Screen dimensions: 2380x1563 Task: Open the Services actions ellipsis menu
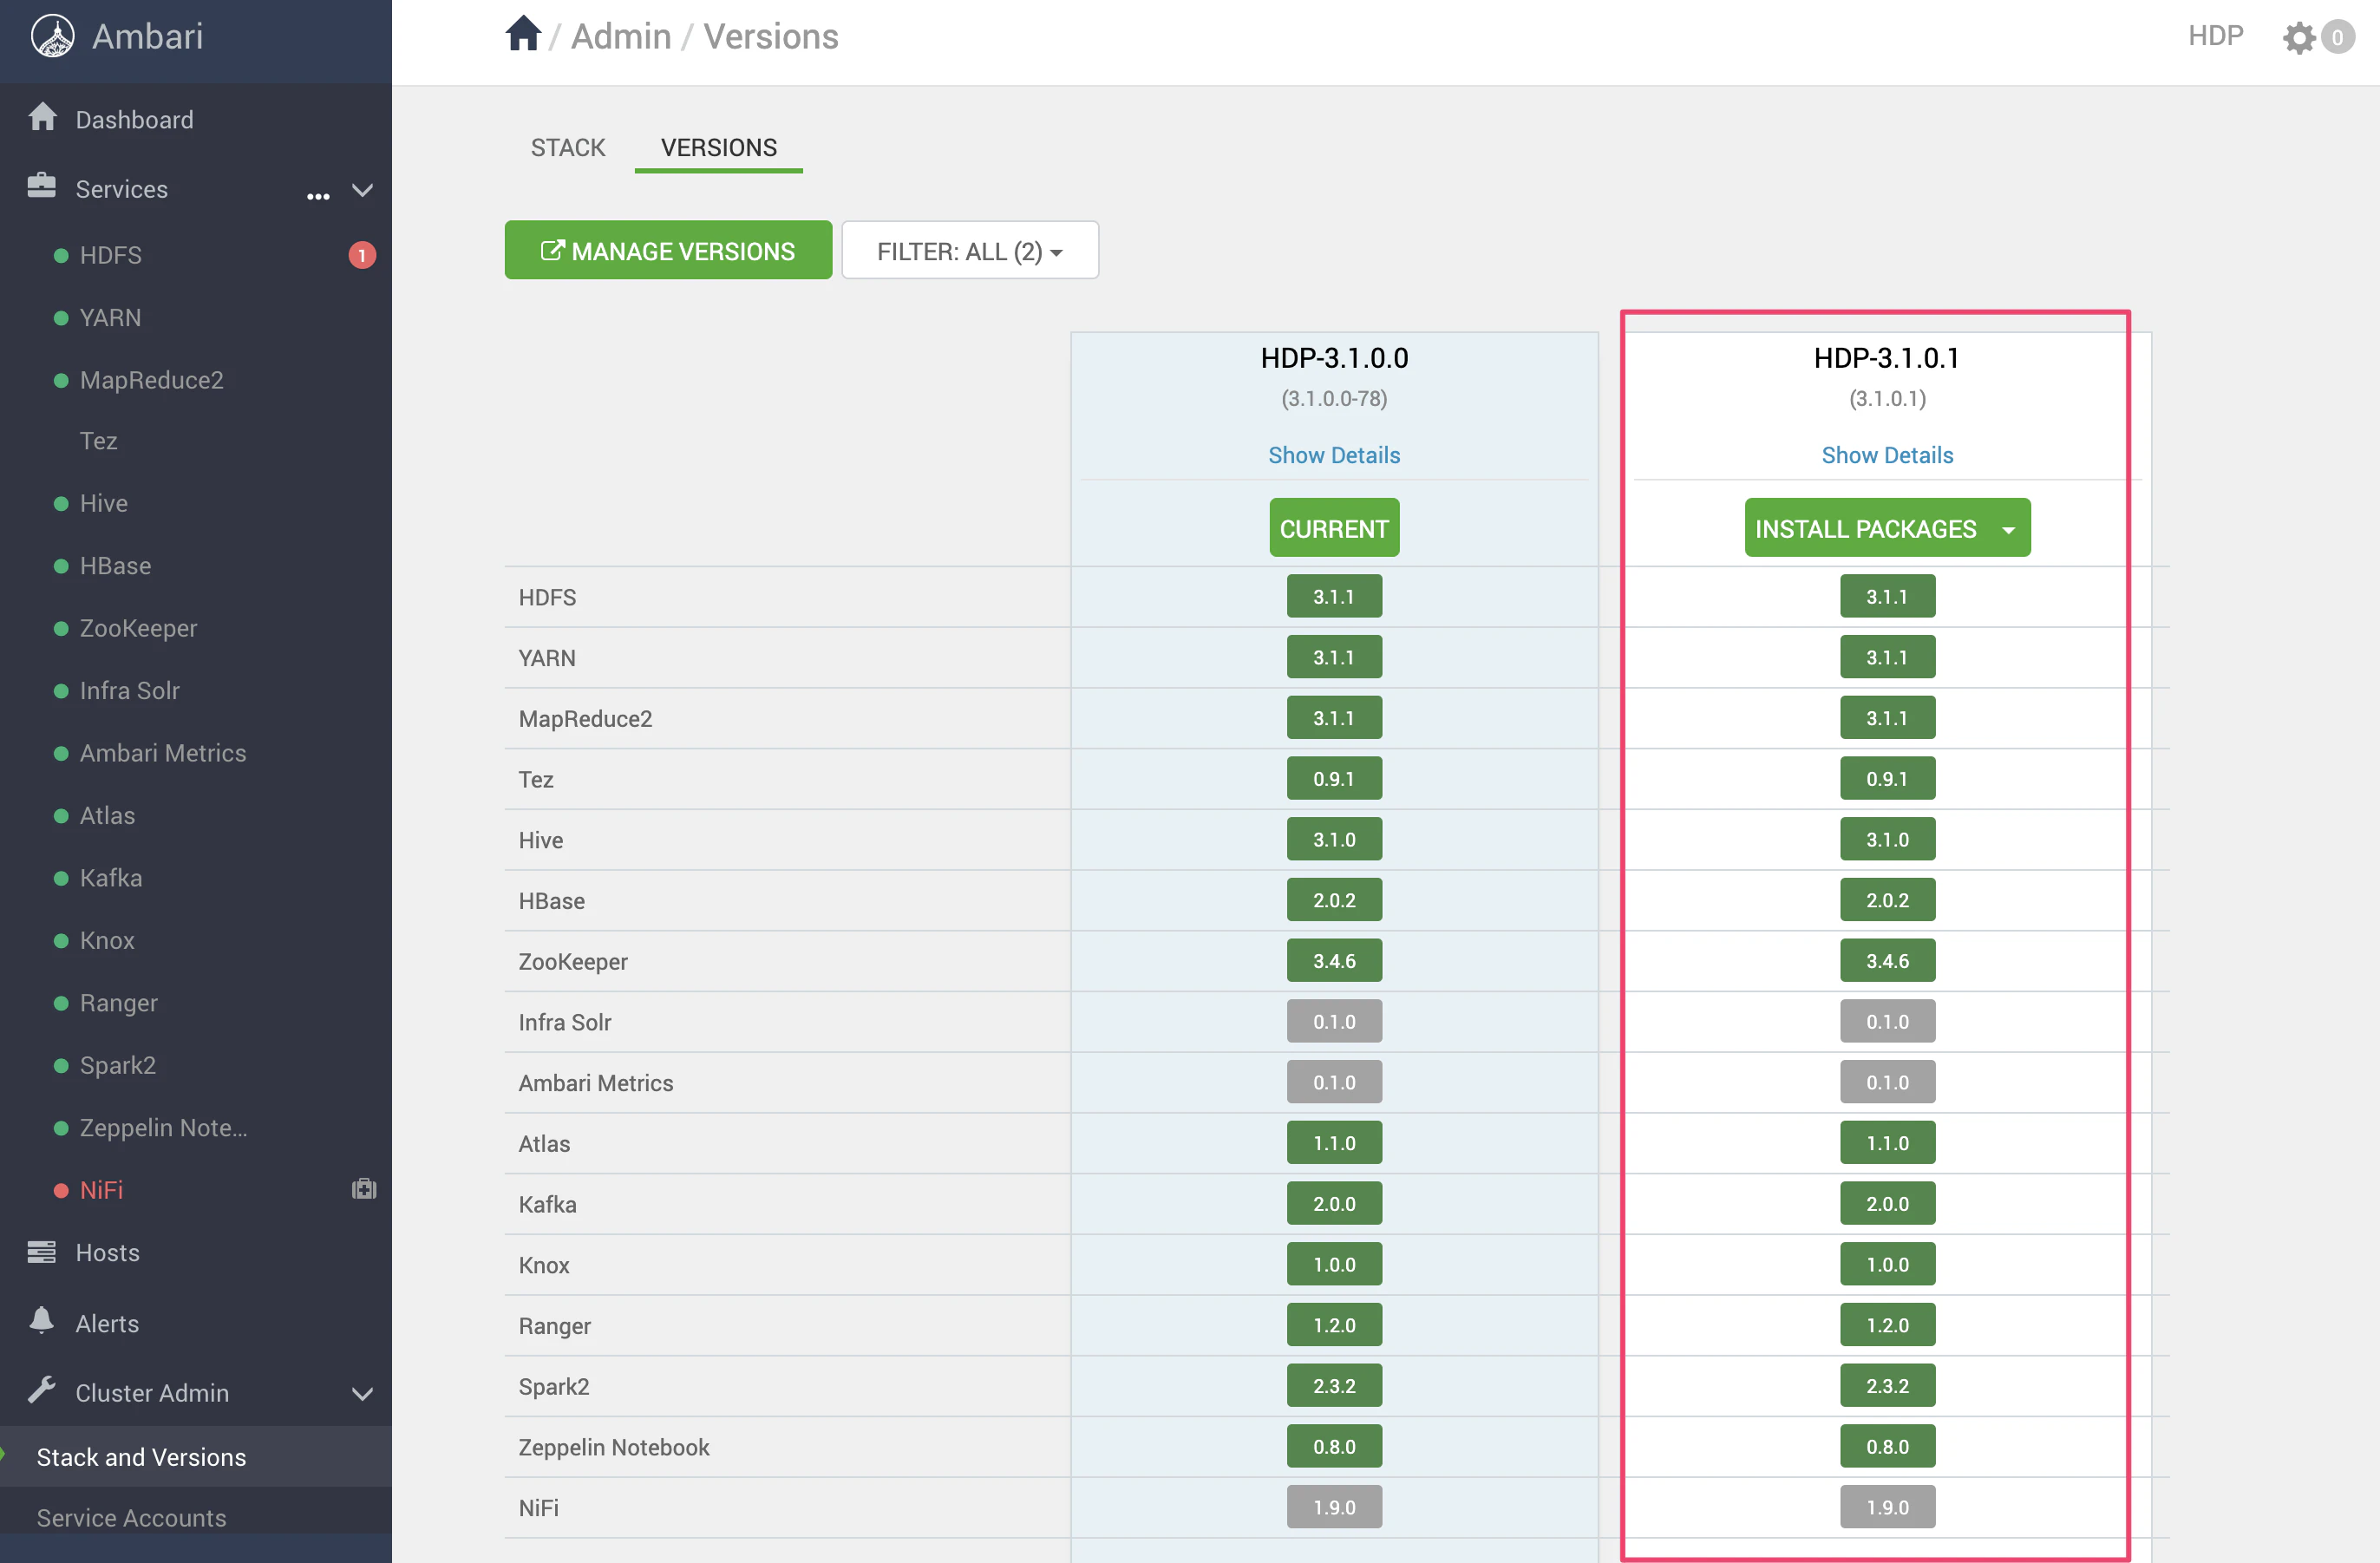click(318, 196)
